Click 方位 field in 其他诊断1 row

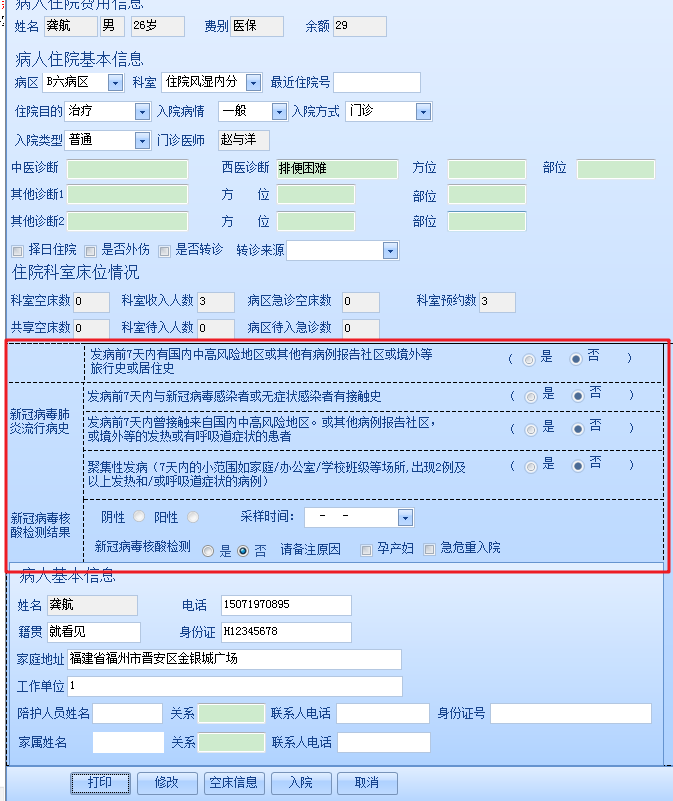pyautogui.click(x=316, y=195)
